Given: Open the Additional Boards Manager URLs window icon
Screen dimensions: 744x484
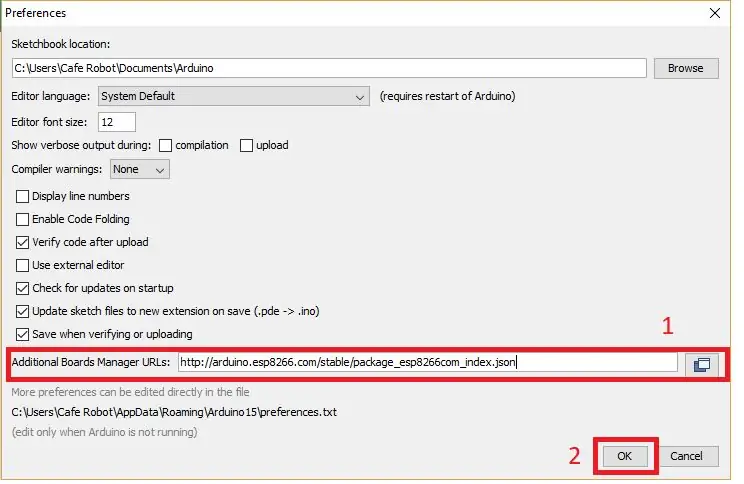Looking at the screenshot, I should click(702, 364).
